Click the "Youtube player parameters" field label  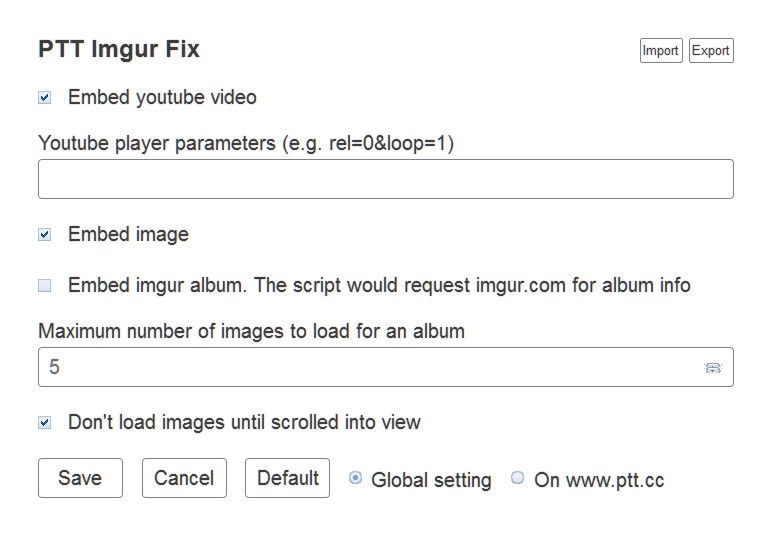click(x=246, y=143)
